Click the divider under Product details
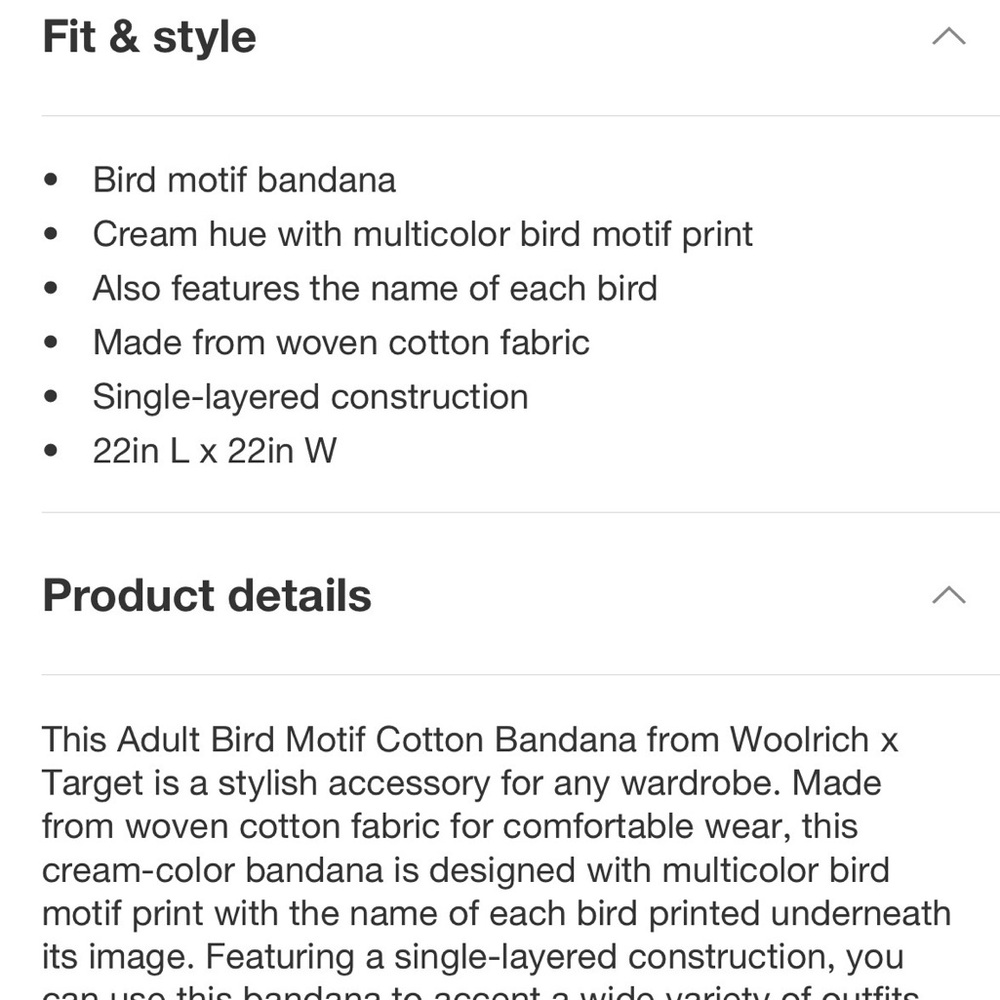The image size is (1000, 1000). click(x=500, y=671)
